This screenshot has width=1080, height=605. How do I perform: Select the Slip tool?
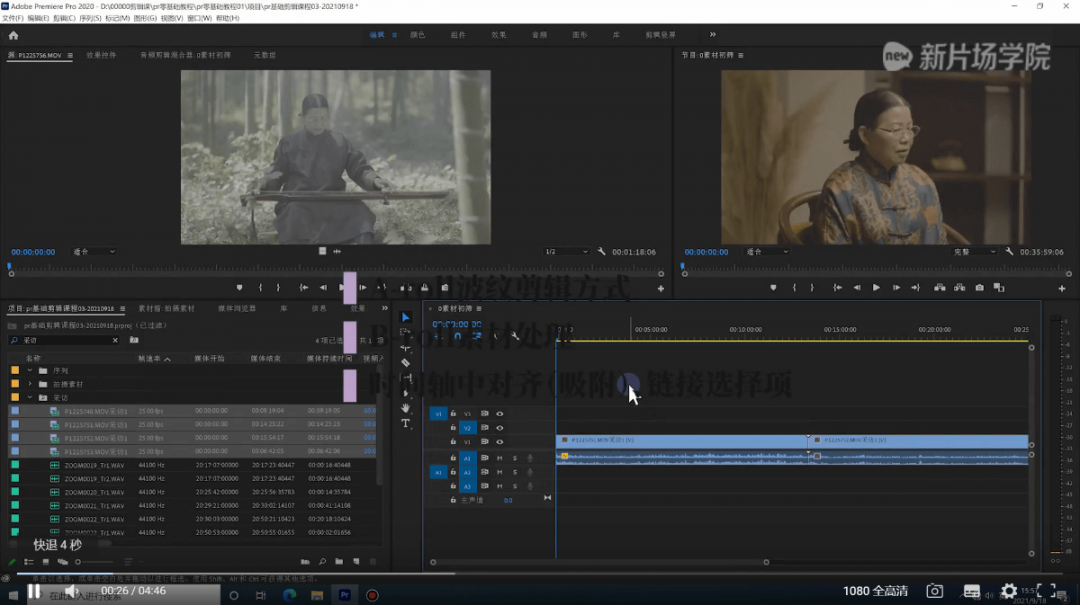(x=406, y=378)
